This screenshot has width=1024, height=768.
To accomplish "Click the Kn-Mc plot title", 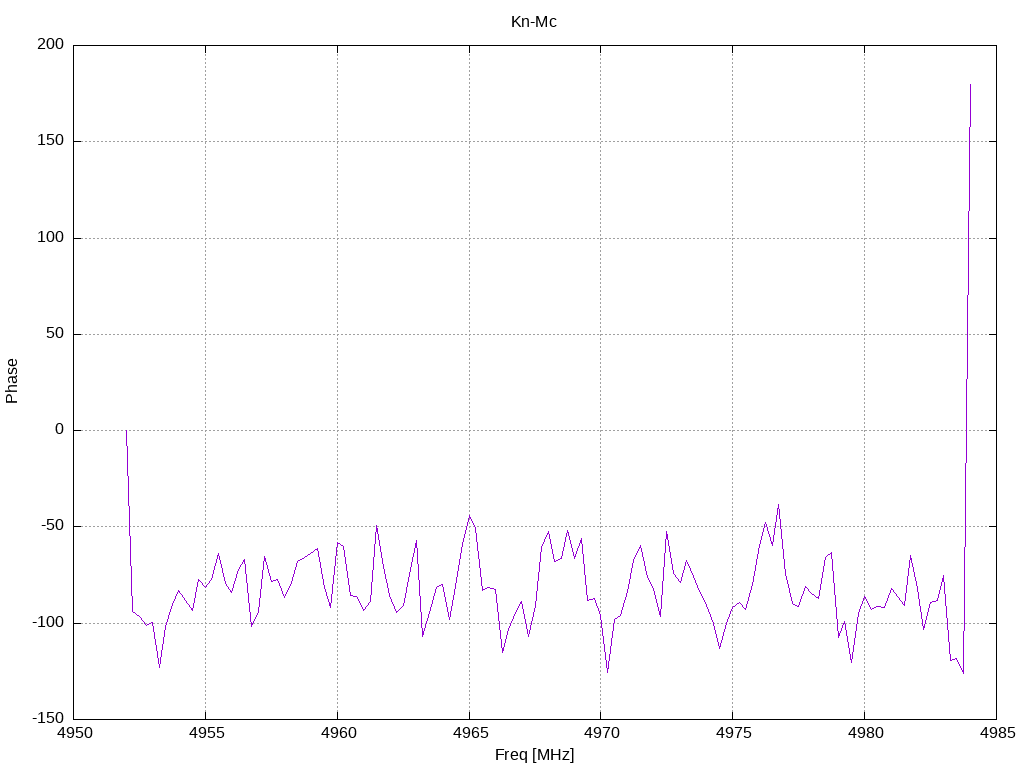I will [x=534, y=22].
